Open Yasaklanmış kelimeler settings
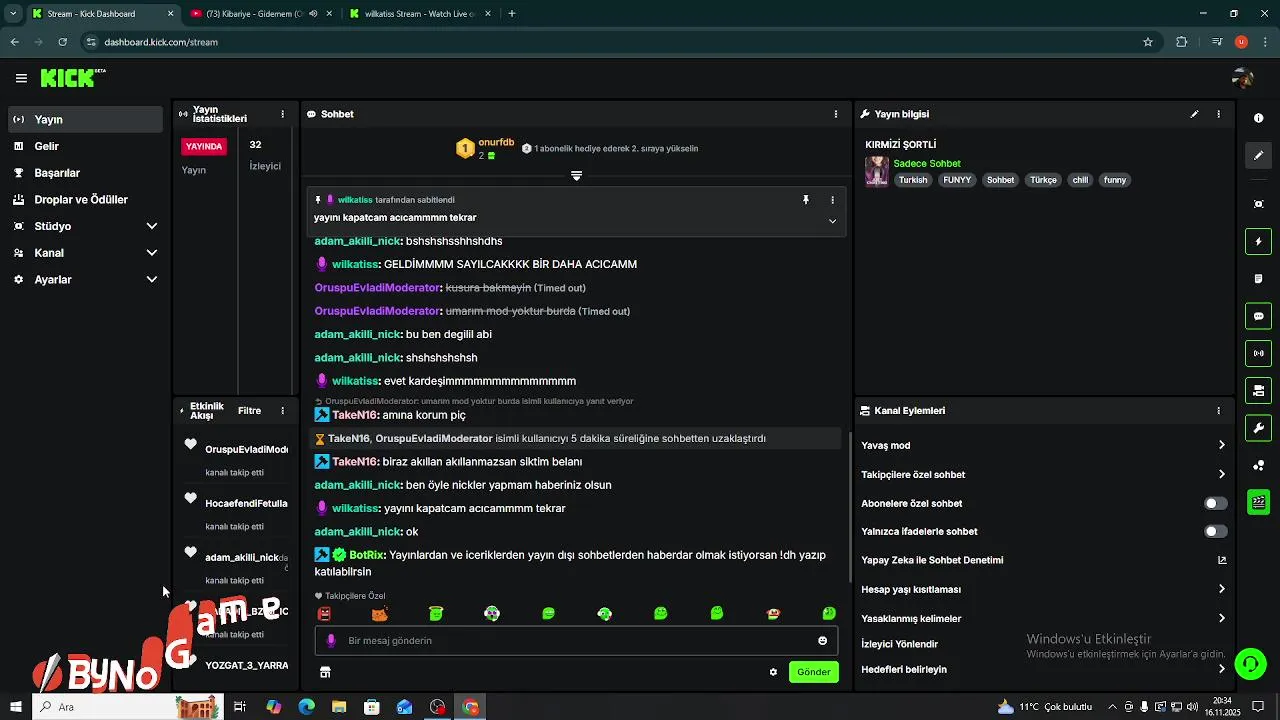Image resolution: width=1280 pixels, height=720 pixels. 1044,618
